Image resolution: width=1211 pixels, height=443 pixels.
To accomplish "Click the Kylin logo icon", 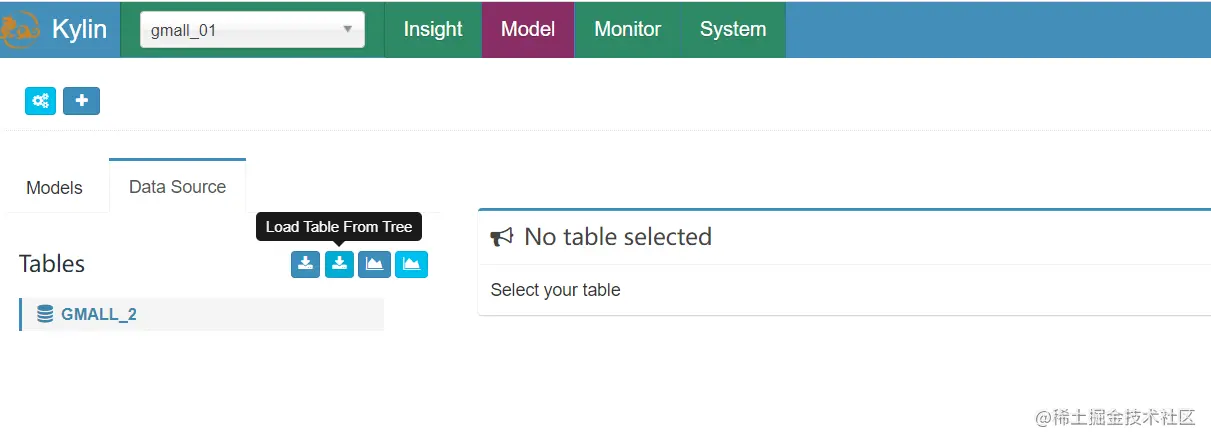I will (x=18, y=30).
